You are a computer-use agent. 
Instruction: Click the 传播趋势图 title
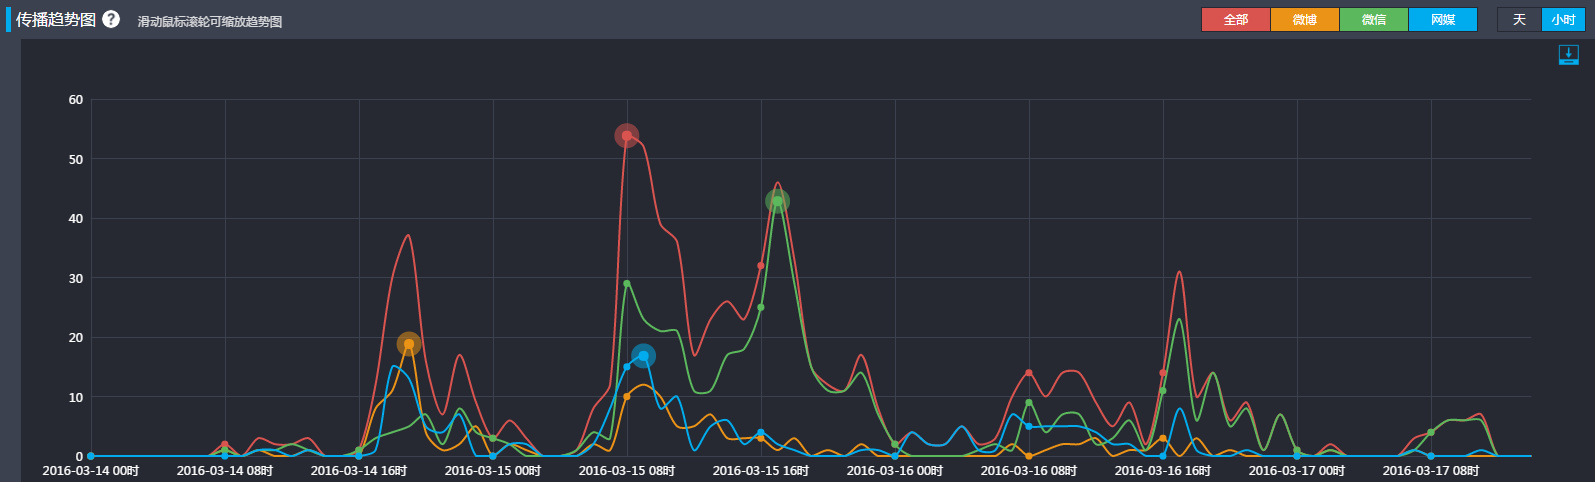[x=56, y=19]
